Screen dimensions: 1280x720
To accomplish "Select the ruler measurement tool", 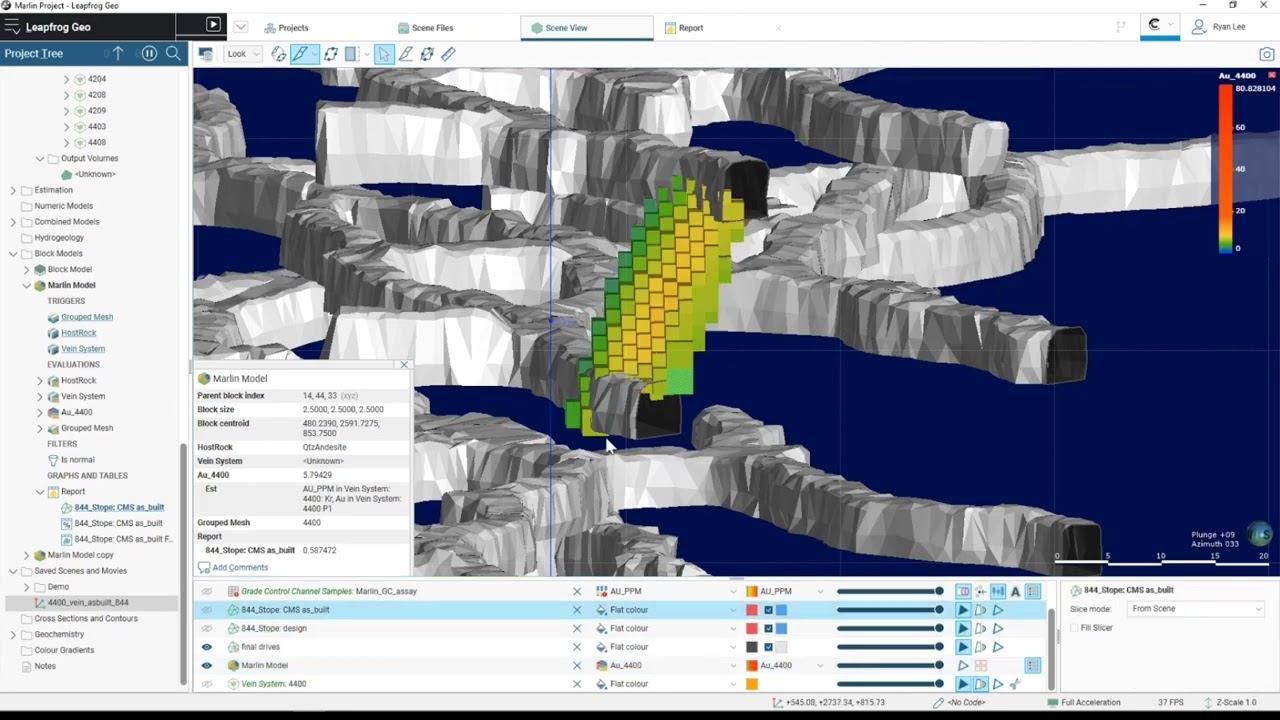I will coord(448,54).
